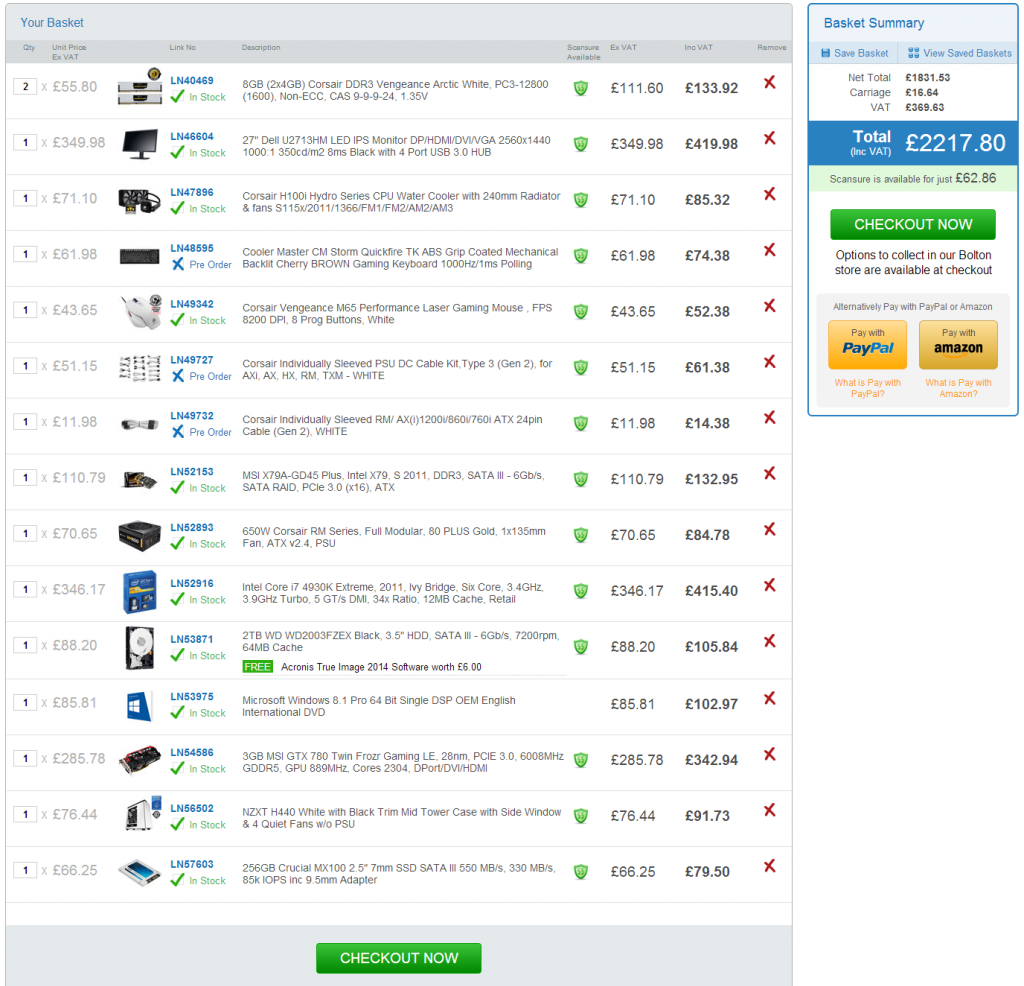Open product link LN52153
The image size is (1024, 986).
[191, 471]
